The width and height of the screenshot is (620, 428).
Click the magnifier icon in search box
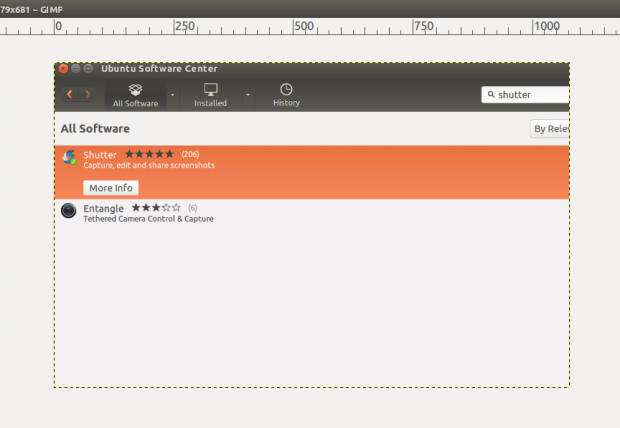(491, 95)
